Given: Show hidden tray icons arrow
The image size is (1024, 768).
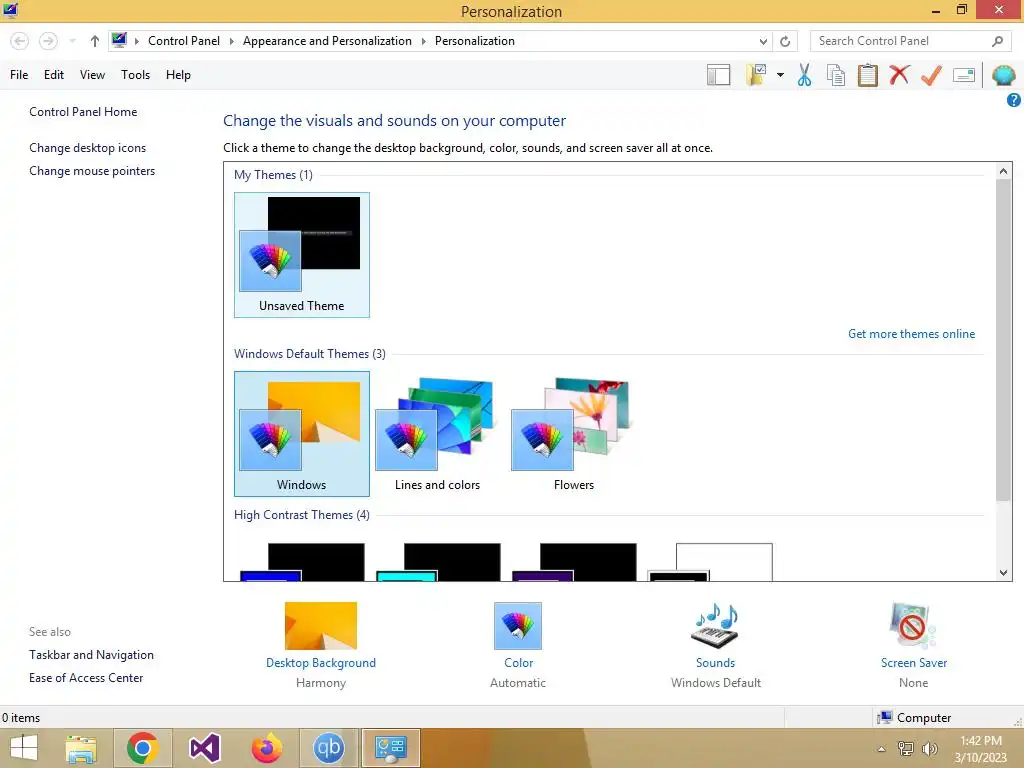Looking at the screenshot, I should pos(882,749).
